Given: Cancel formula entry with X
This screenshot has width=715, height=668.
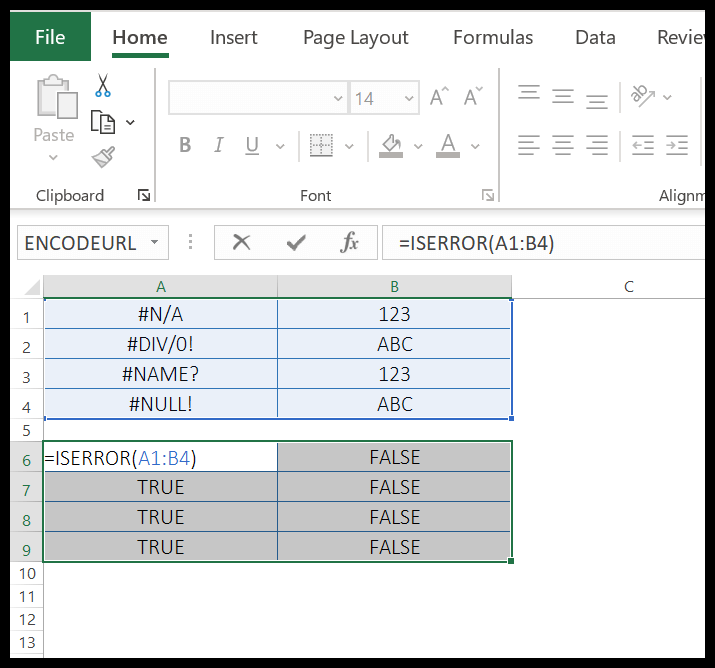Looking at the screenshot, I should click(x=241, y=242).
